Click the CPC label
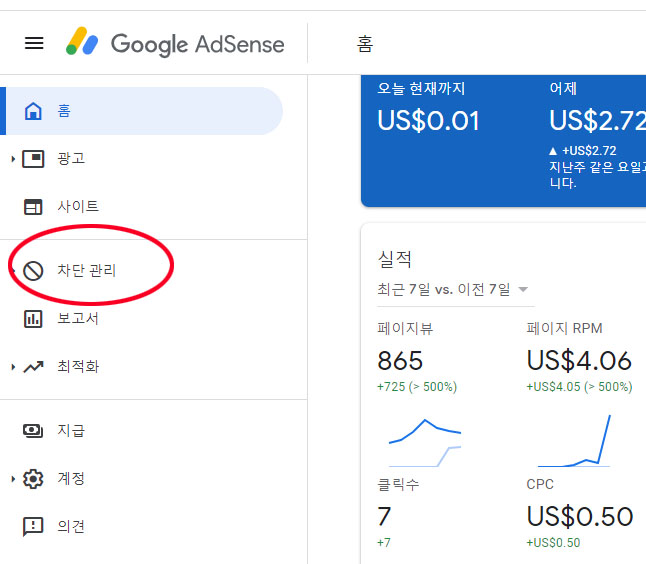 coord(540,484)
